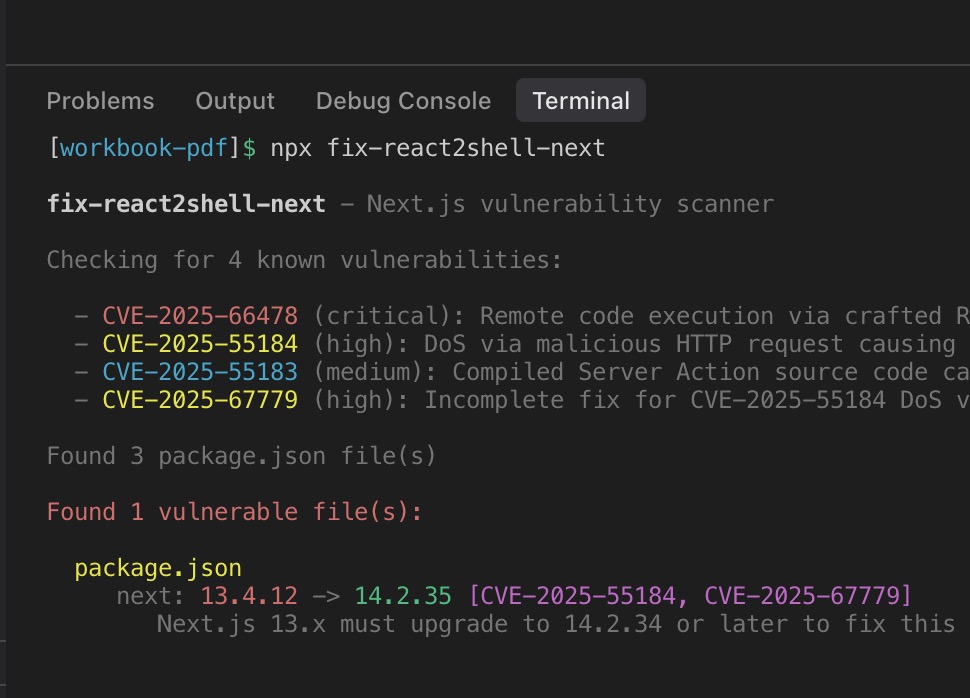Viewport: 970px width, 698px height.
Task: Click the 'npx fix-react2shell-next' command text
Action: pyautogui.click(x=438, y=149)
